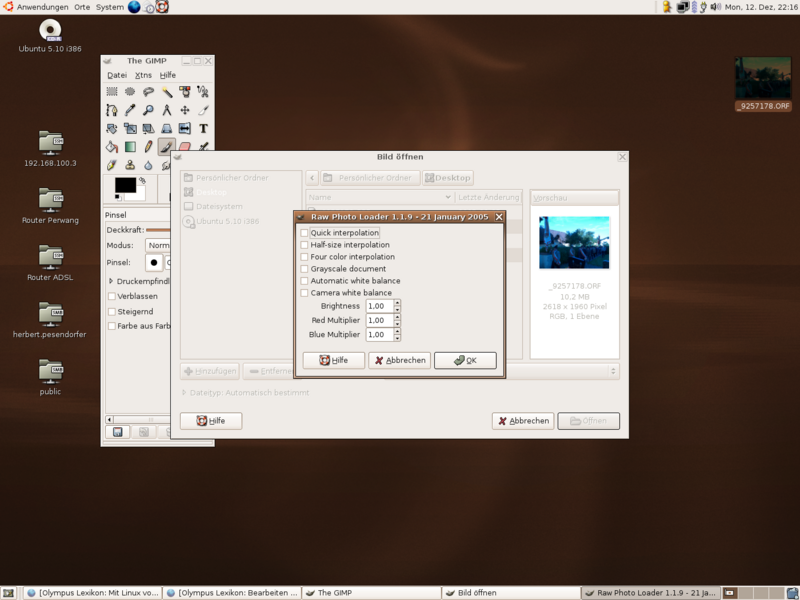The height and width of the screenshot is (600, 800).
Task: Switch to the Eraser tool
Action: pyautogui.click(x=184, y=147)
